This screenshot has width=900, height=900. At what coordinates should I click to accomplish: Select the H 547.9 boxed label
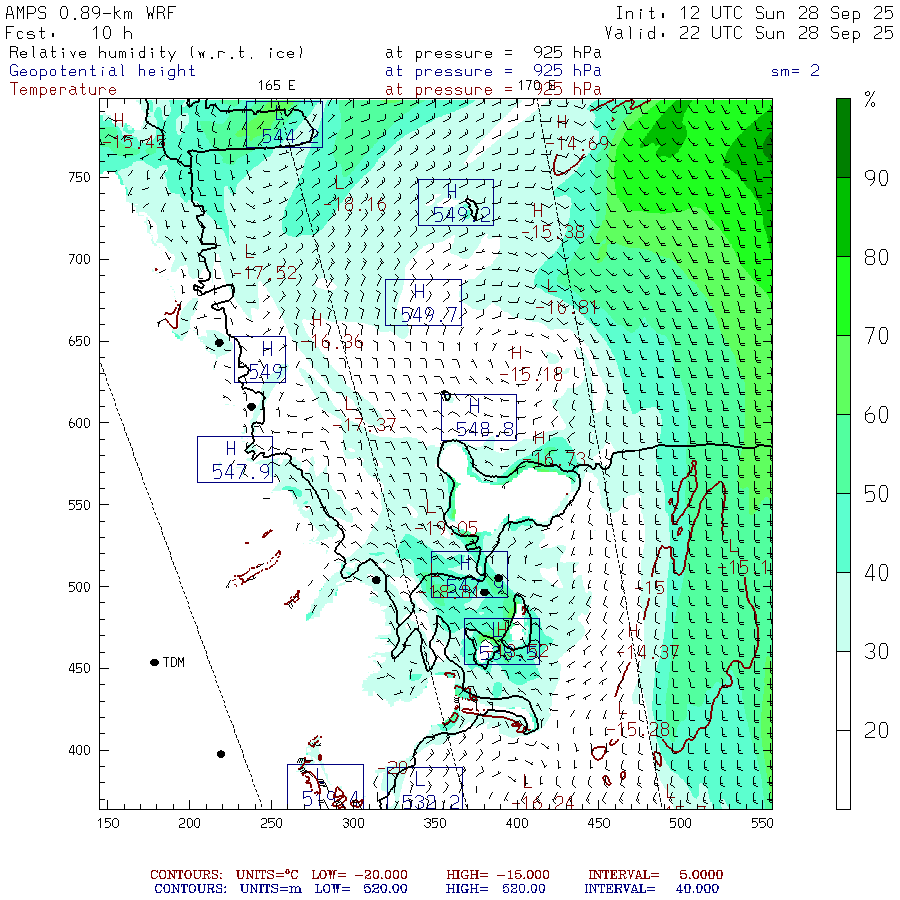pos(235,459)
